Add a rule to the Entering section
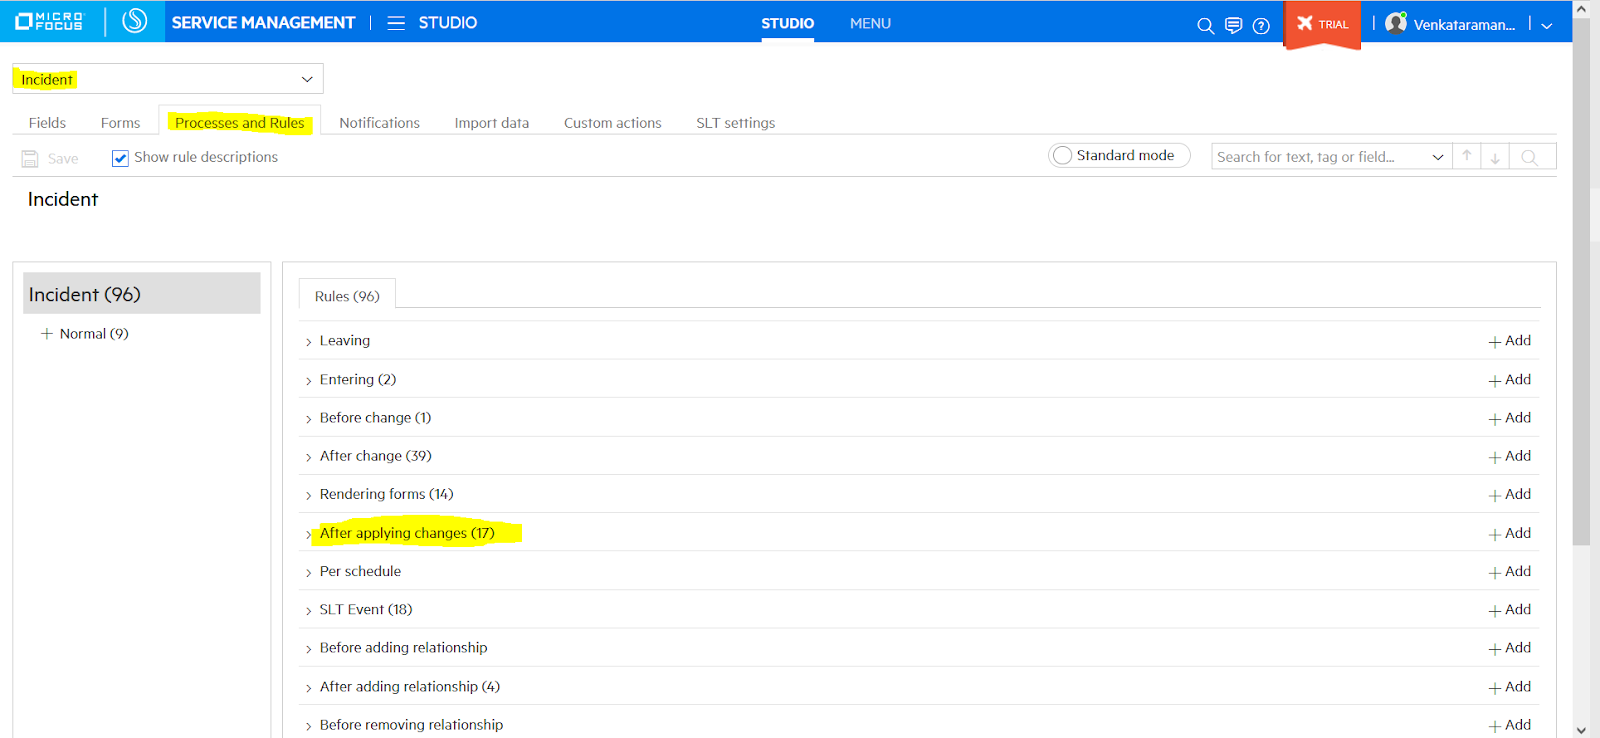The image size is (1600, 738). [x=1509, y=380]
